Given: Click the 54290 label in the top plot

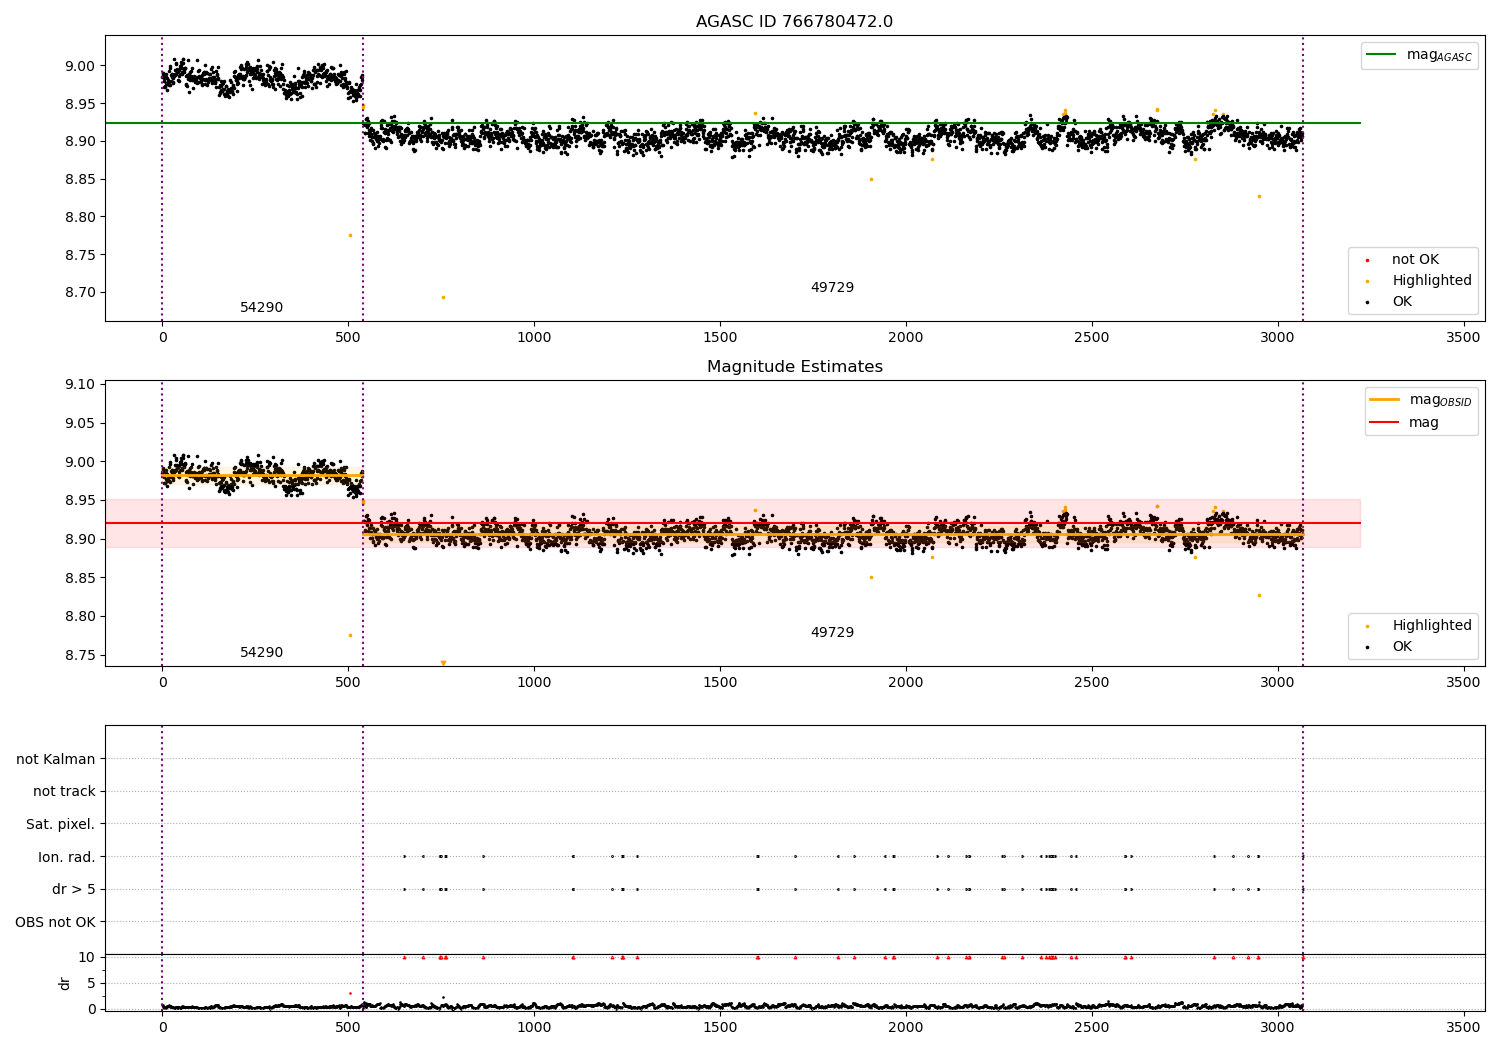Looking at the screenshot, I should pyautogui.click(x=261, y=308).
